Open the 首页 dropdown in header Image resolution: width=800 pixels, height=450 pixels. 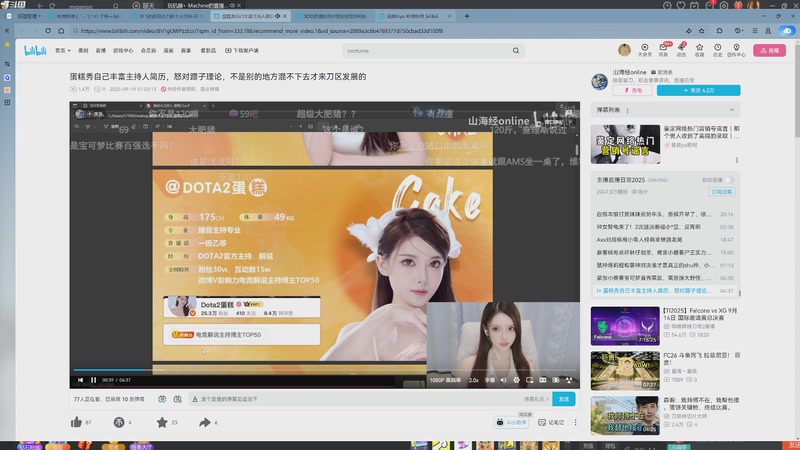[63, 51]
